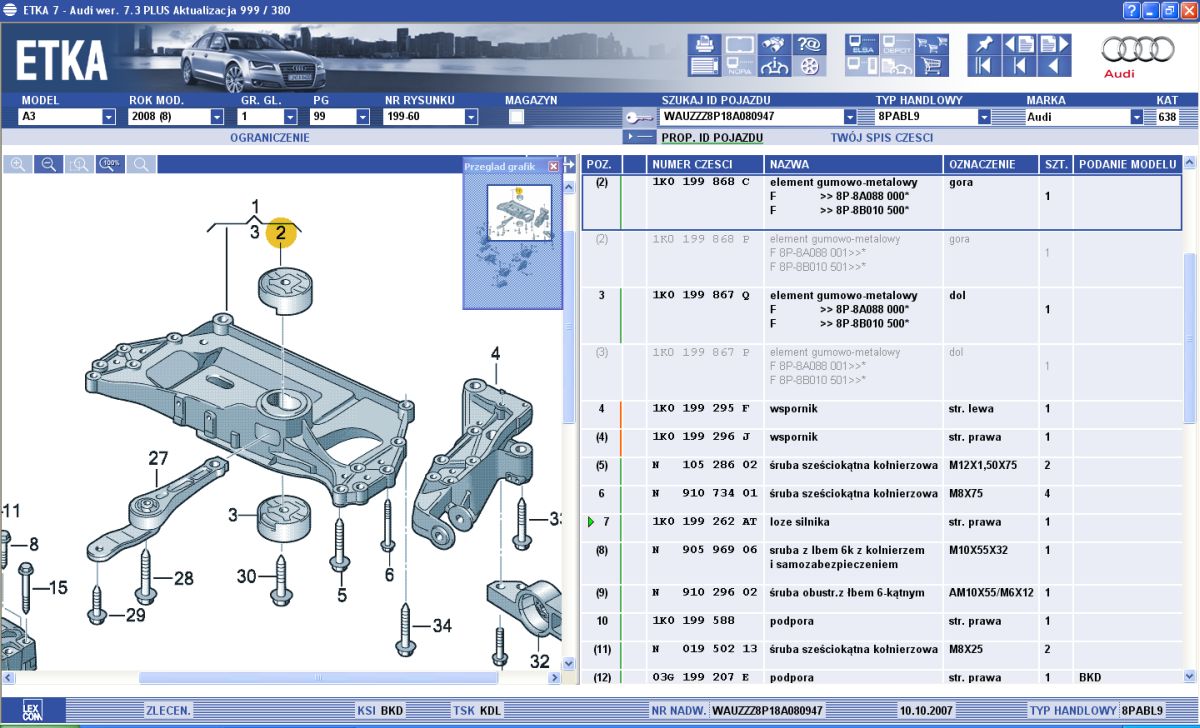This screenshot has height=728, width=1200.
Task: Click the key icon beside vehicle ID
Action: (638, 117)
